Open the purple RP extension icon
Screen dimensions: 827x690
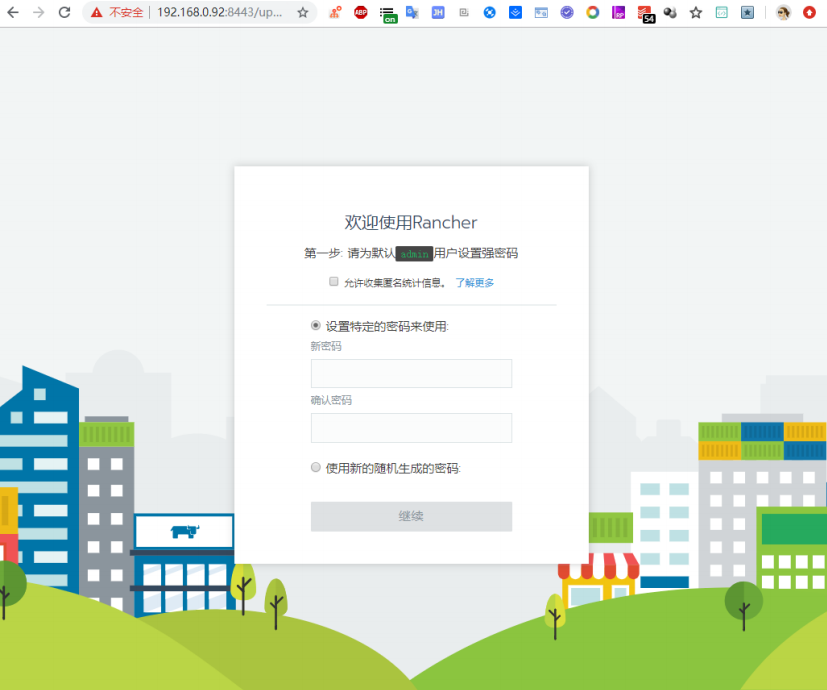(x=619, y=12)
